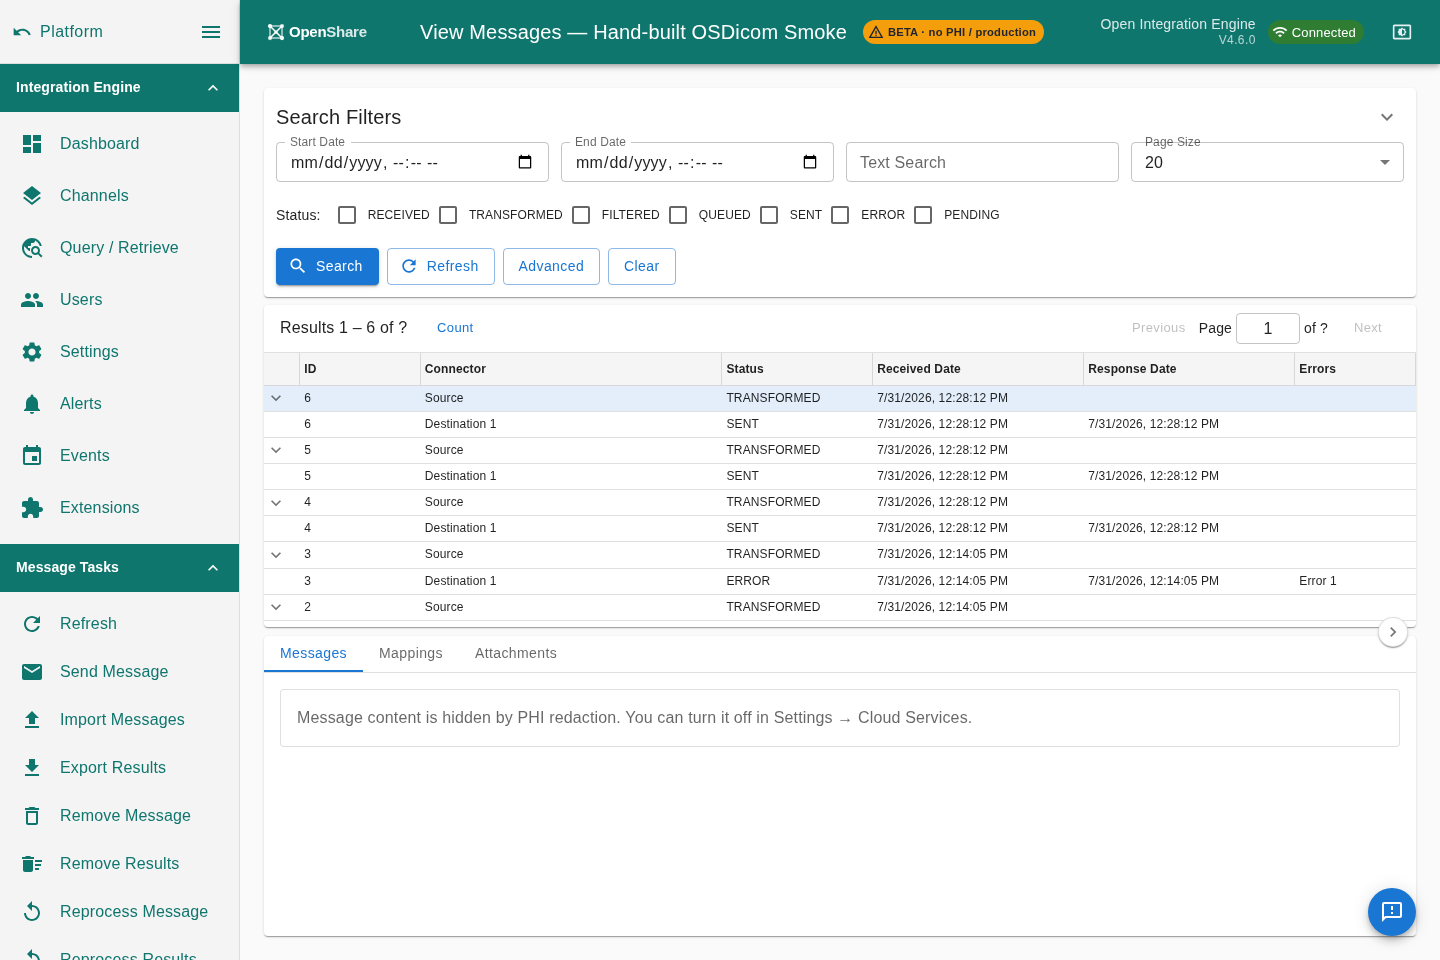Image resolution: width=1440 pixels, height=960 pixels.
Task: Click the round right-arrow panel button
Action: [1393, 632]
